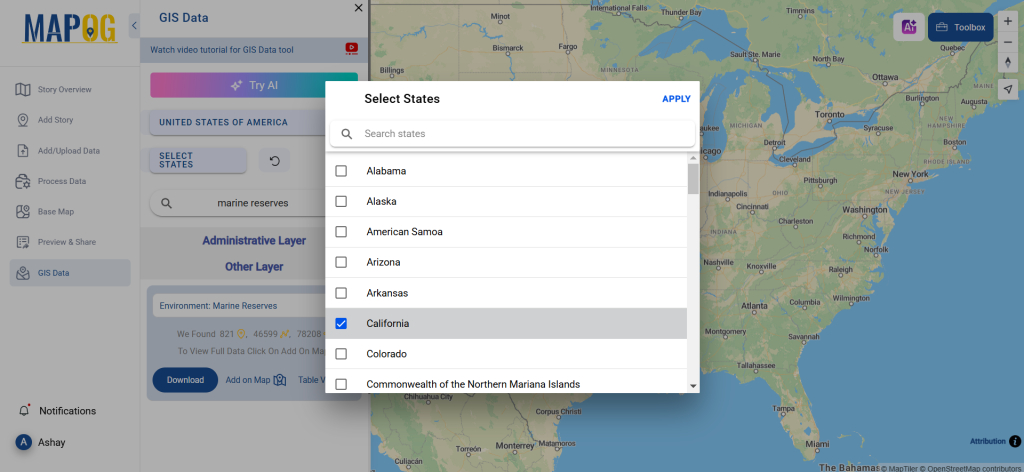
Task: Click the lines count polyline icon
Action: [x=285, y=334]
